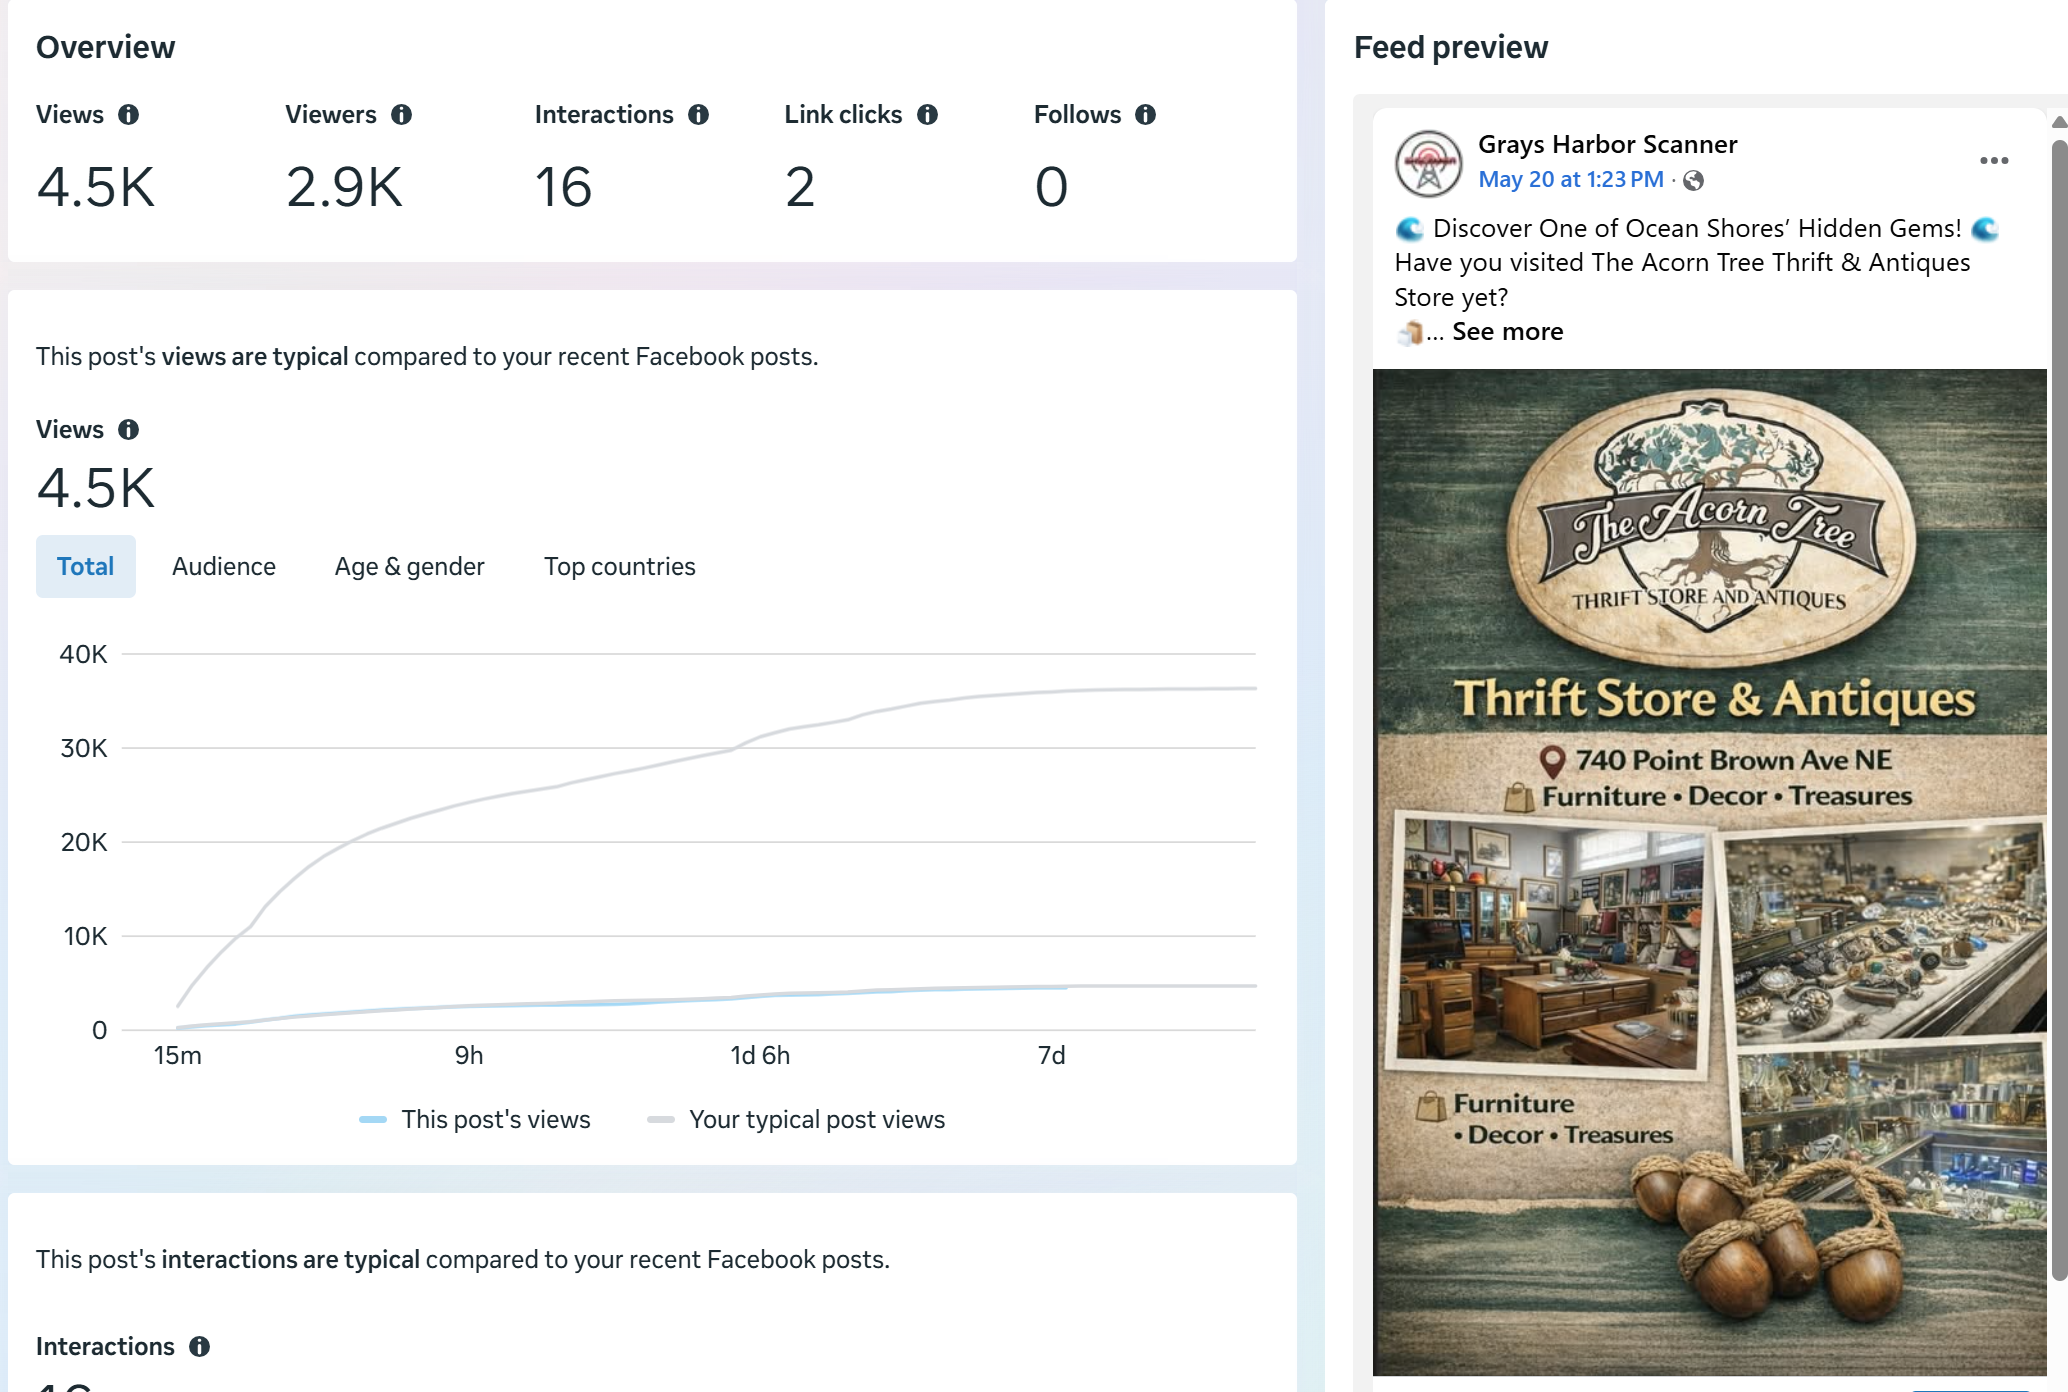2068x1392 pixels.
Task: Switch to the Audience tab
Action: click(x=224, y=567)
